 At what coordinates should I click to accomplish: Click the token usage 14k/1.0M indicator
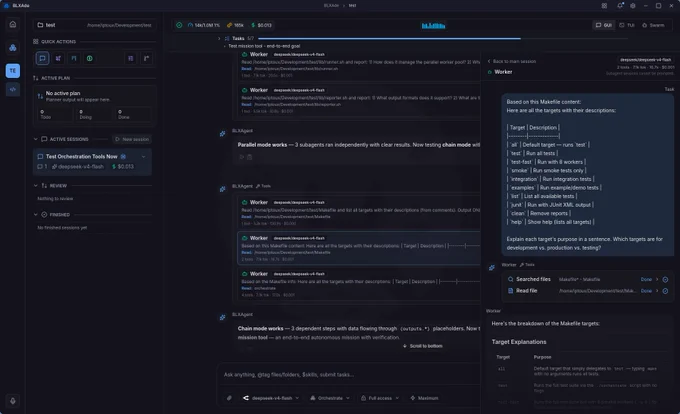click(x=204, y=25)
